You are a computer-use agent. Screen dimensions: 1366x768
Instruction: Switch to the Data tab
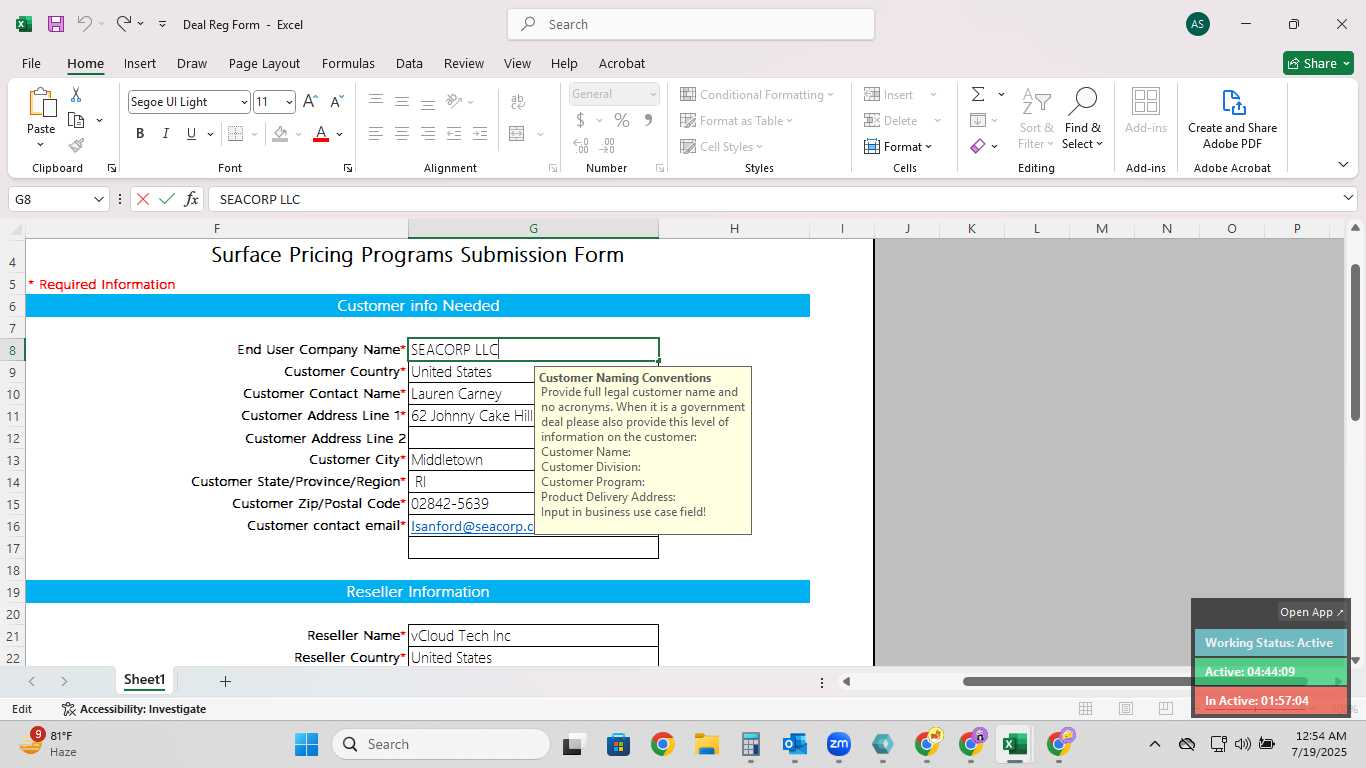409,63
